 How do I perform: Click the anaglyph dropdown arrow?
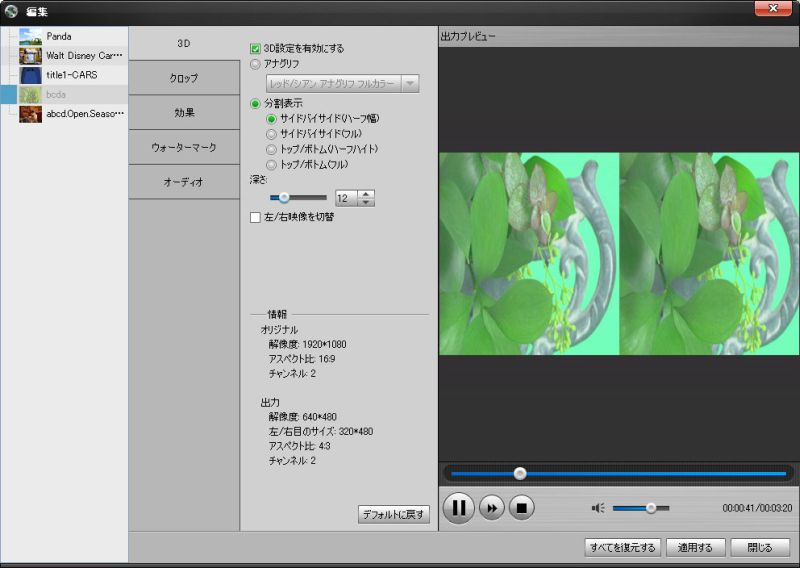[410, 84]
